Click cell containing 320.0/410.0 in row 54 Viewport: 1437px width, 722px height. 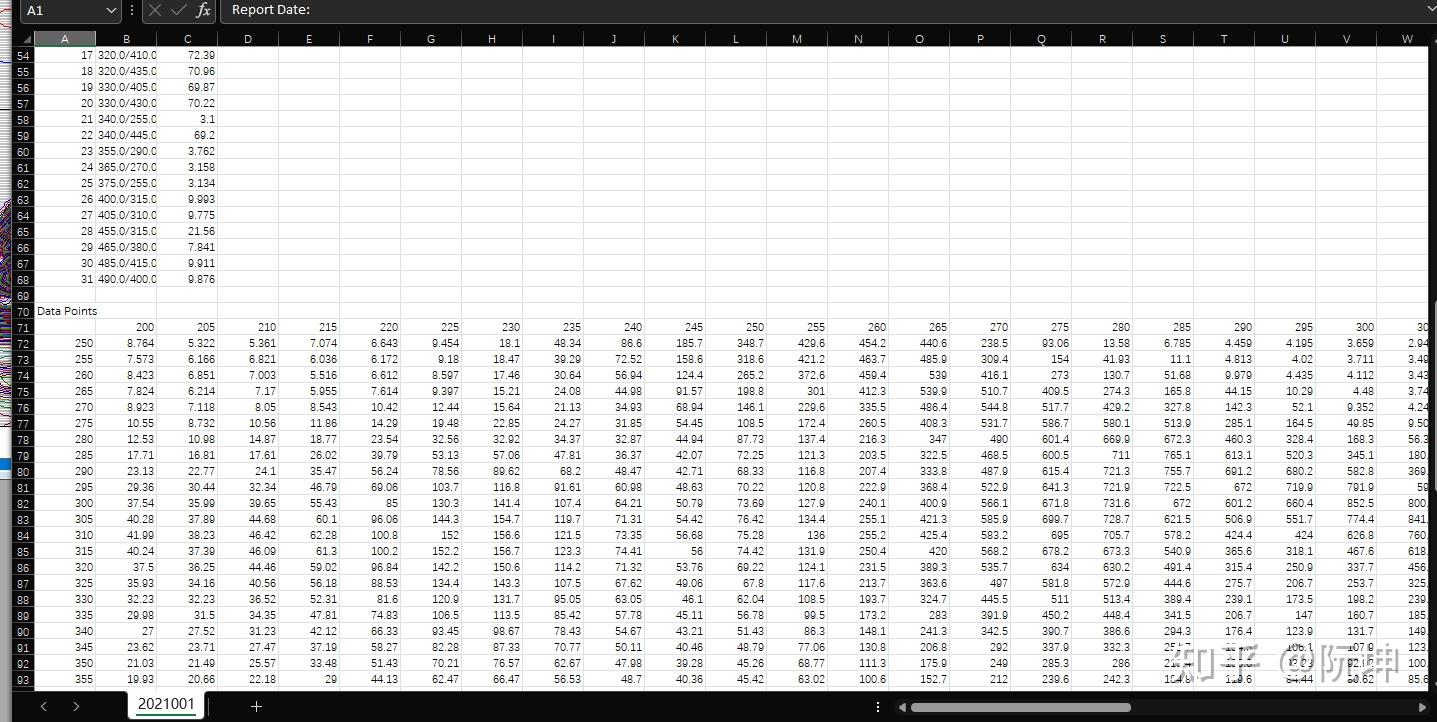(x=126, y=55)
